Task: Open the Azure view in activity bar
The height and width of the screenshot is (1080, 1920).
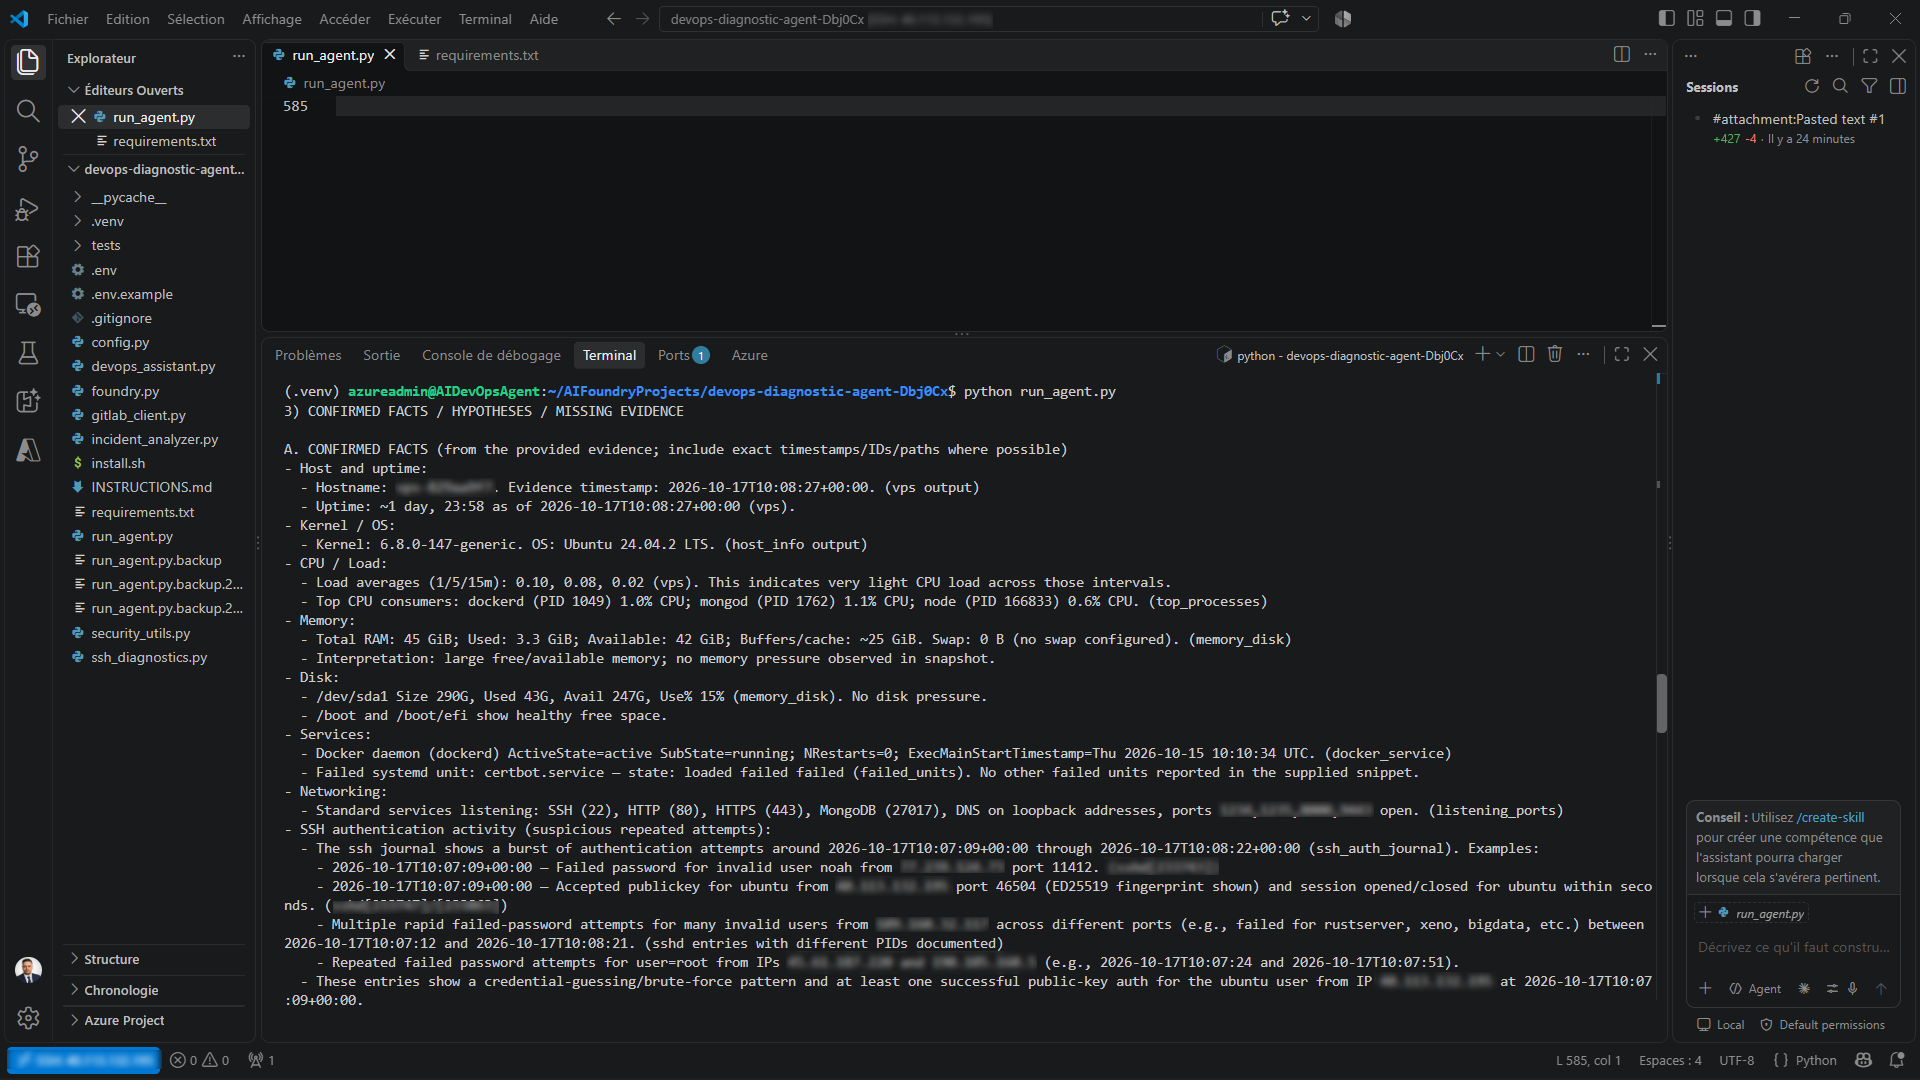Action: coord(28,450)
